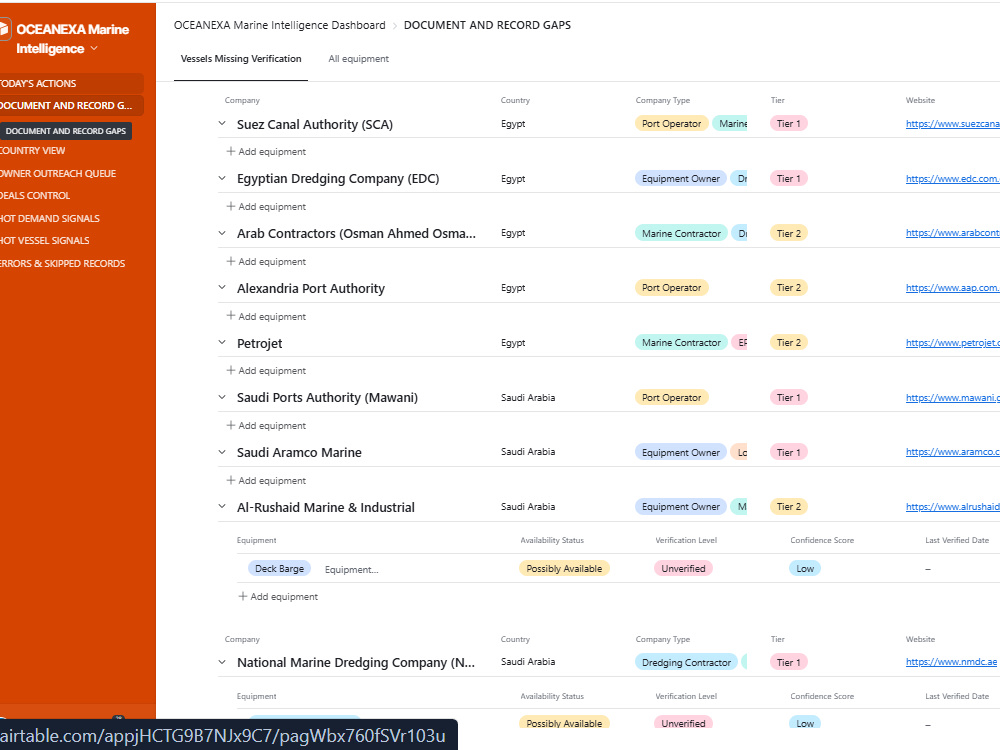The height and width of the screenshot is (750, 1000).
Task: Click Dredging Contractor tag for National Marine Dredging
Action: [x=686, y=663]
